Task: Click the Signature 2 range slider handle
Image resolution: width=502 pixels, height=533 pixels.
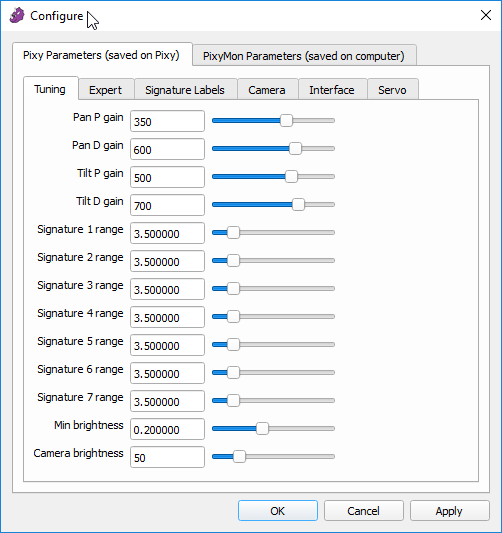Action: click(233, 260)
